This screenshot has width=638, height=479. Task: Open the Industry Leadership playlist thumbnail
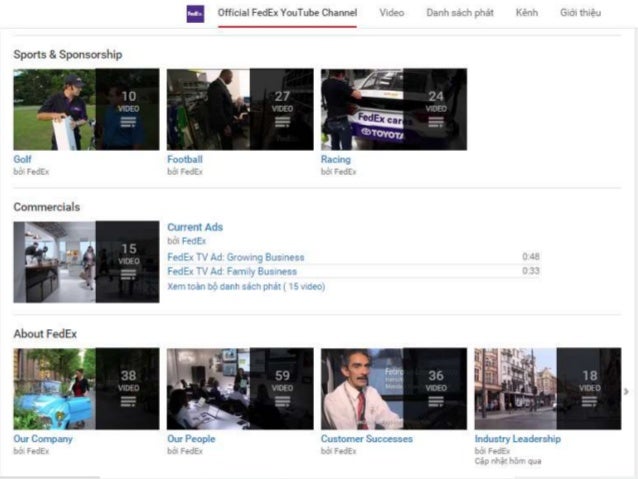(x=548, y=389)
